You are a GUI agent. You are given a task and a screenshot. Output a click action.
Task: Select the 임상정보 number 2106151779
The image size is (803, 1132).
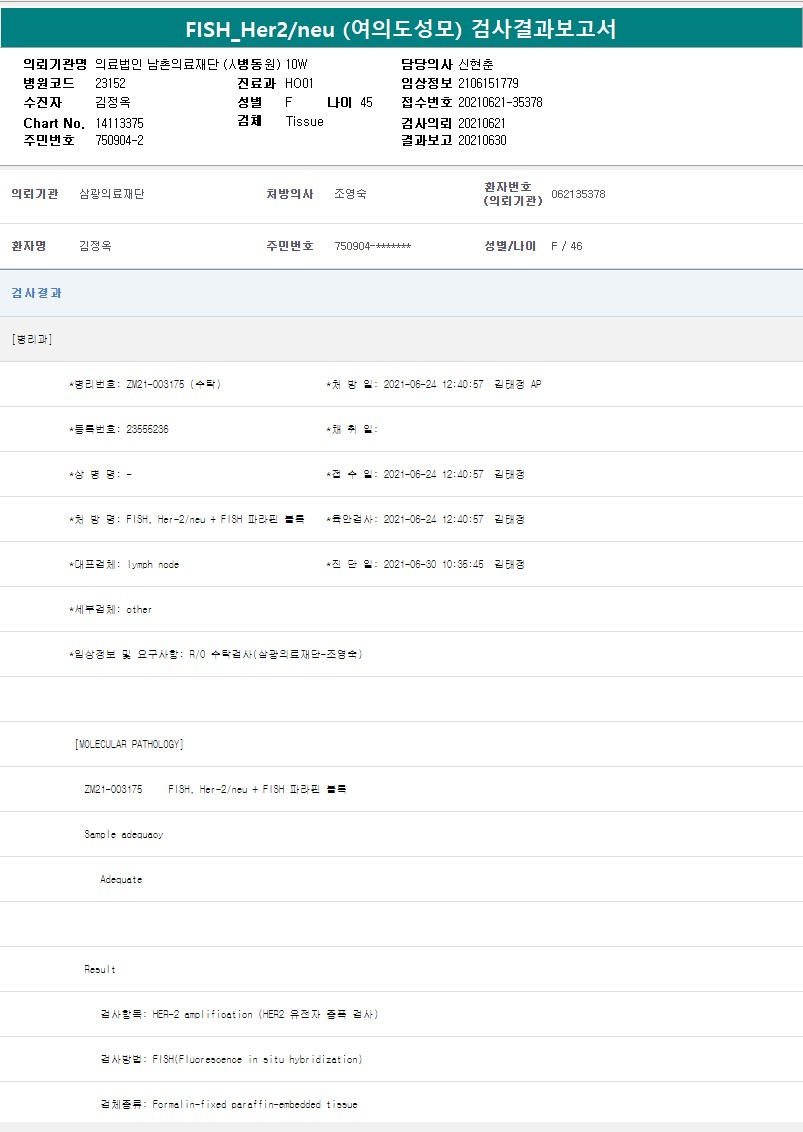pos(488,83)
